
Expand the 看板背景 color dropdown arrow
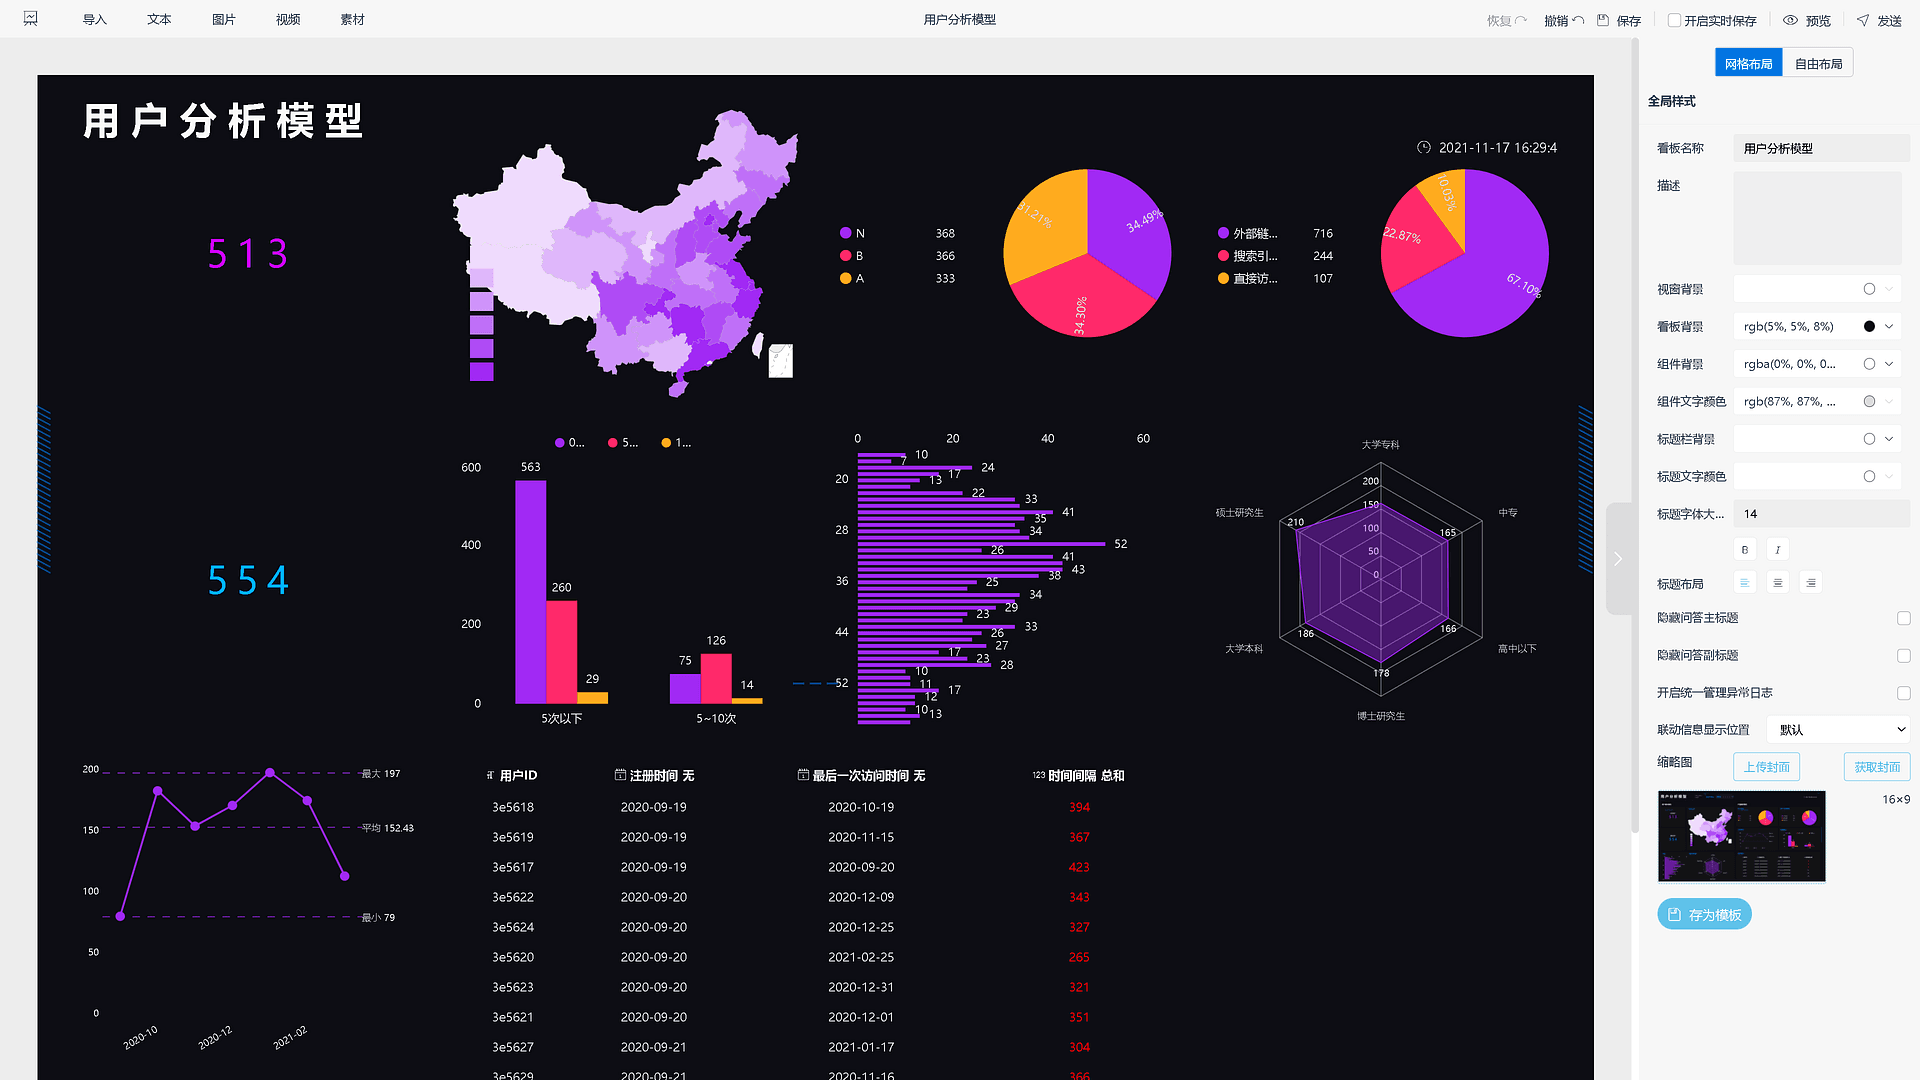(1889, 326)
